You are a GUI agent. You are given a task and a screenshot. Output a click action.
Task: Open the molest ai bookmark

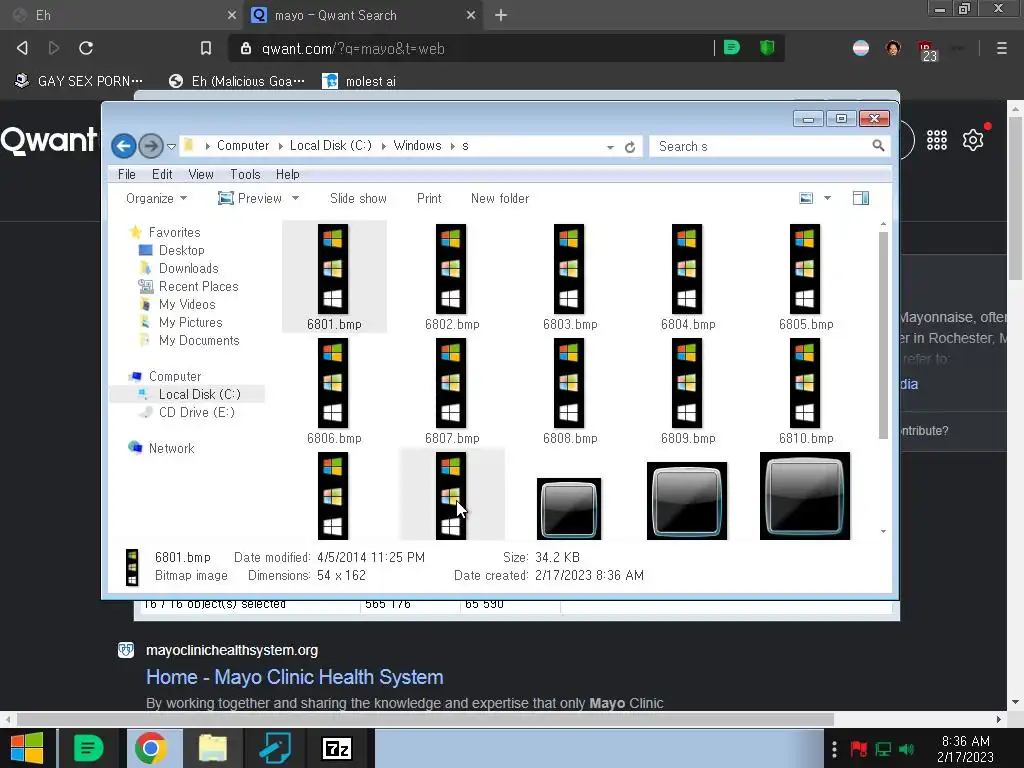pos(360,81)
